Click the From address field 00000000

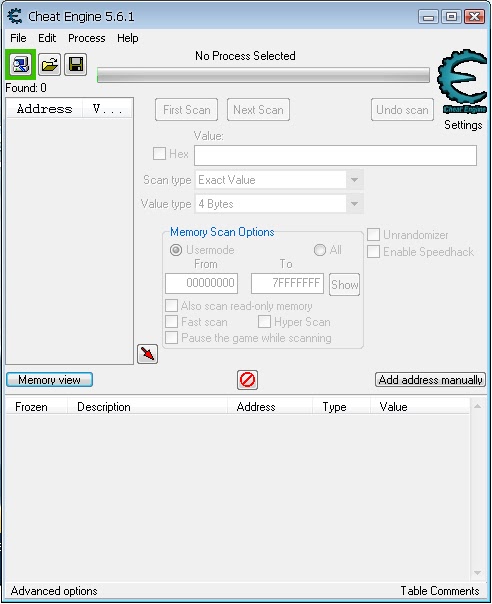(x=202, y=283)
